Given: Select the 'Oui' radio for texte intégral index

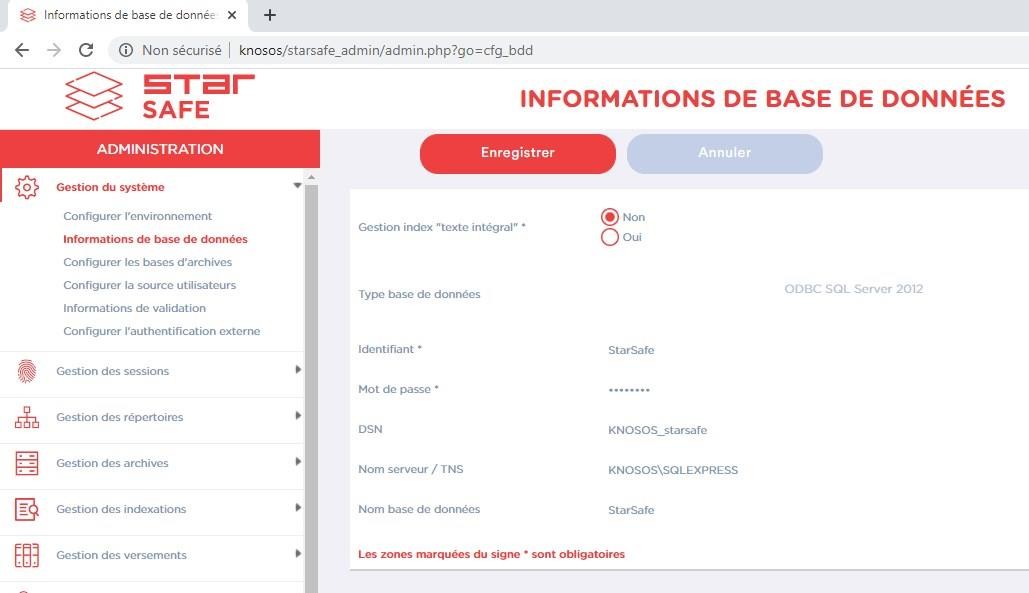Looking at the screenshot, I should click(x=609, y=238).
